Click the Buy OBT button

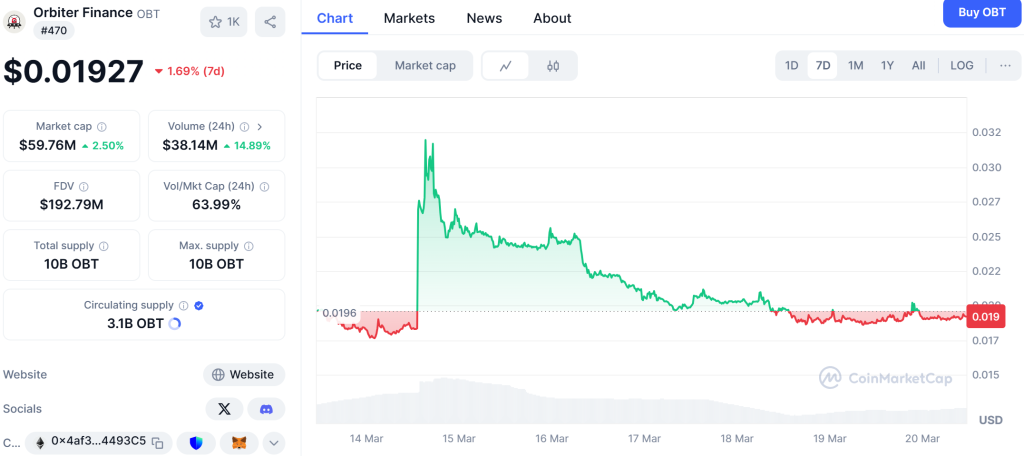pyautogui.click(x=982, y=13)
